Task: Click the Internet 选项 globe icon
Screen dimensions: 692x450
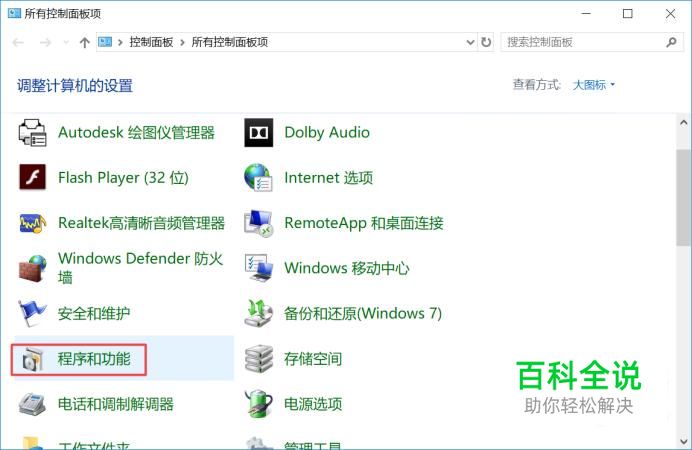Action: (x=259, y=177)
